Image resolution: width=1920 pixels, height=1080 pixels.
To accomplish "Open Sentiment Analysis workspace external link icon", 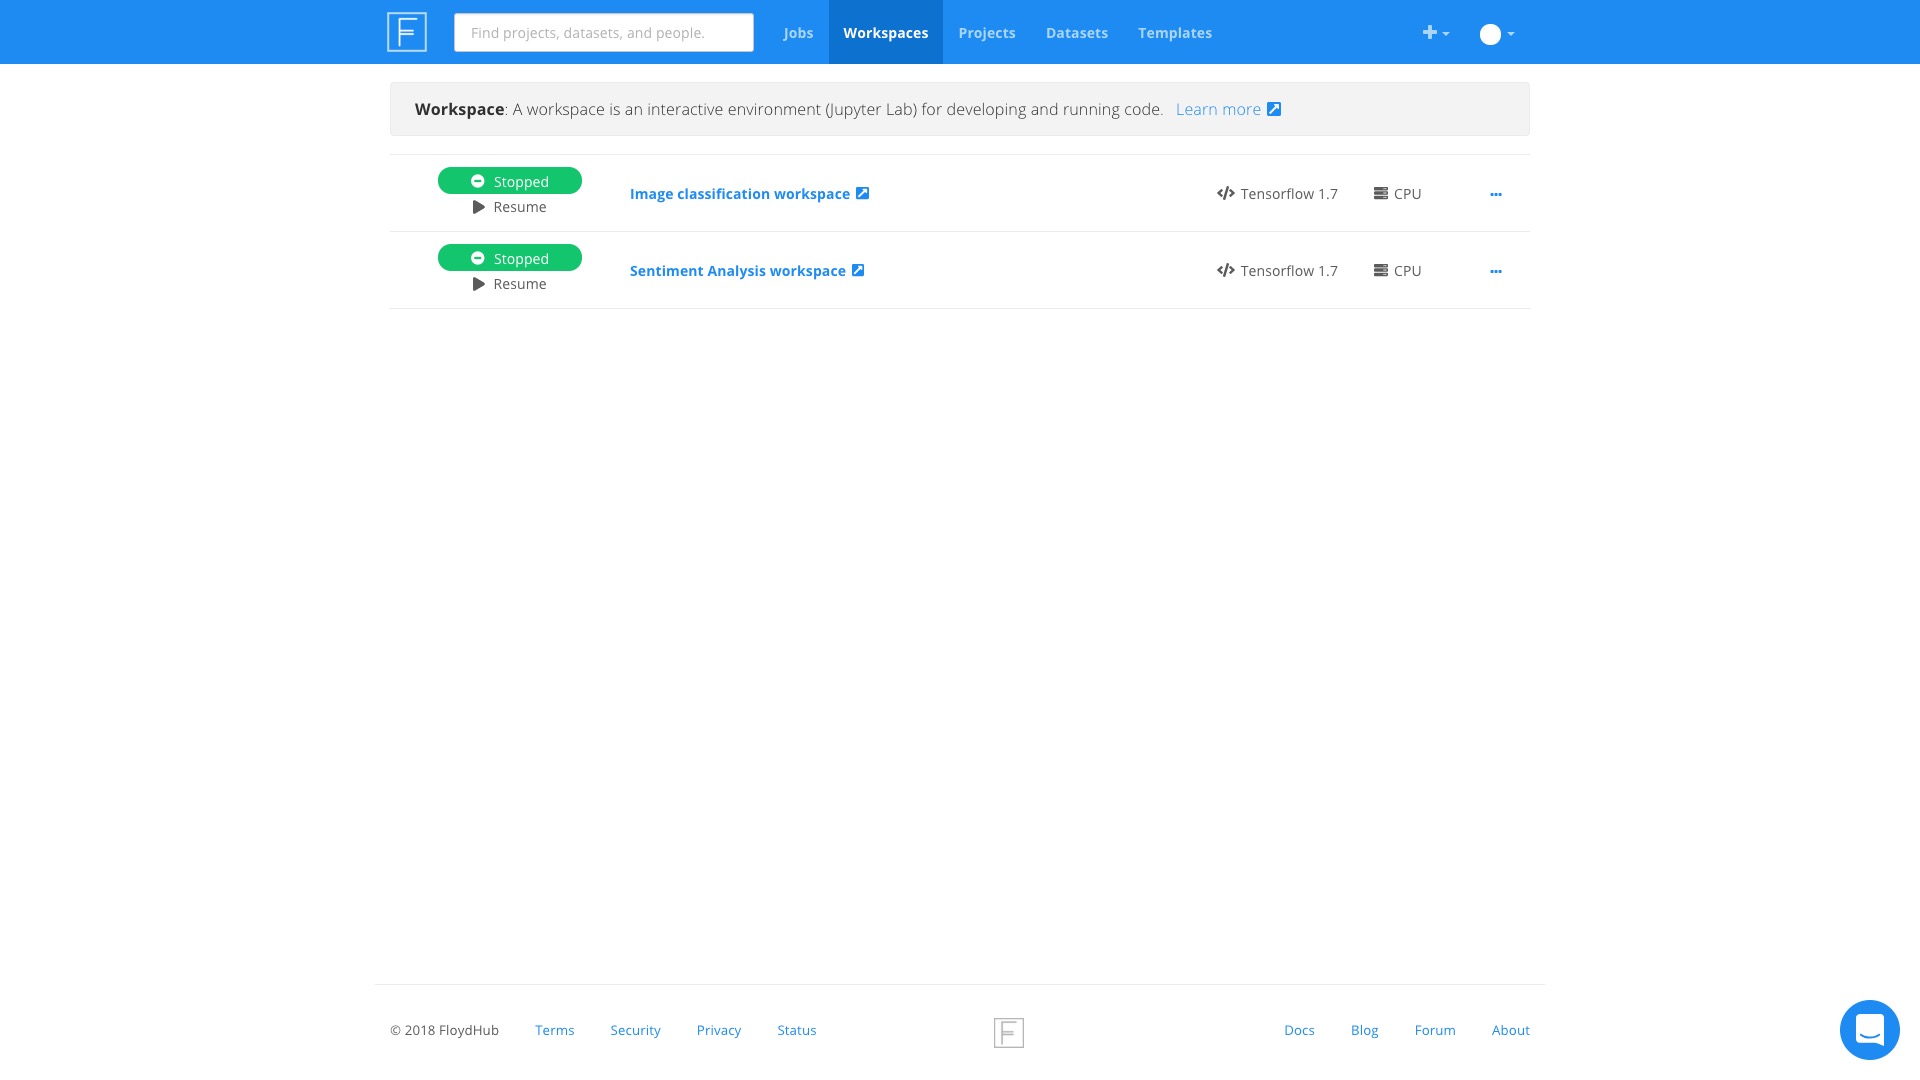I will [x=858, y=270].
